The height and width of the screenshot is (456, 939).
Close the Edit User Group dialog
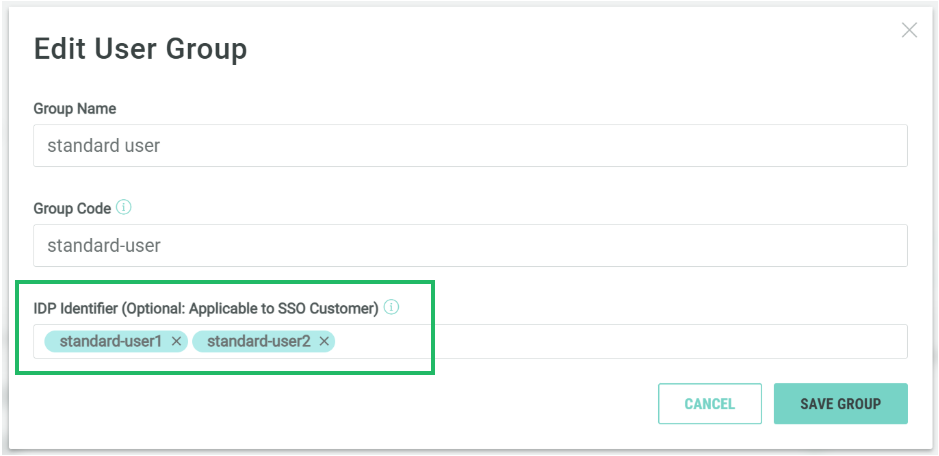(909, 30)
